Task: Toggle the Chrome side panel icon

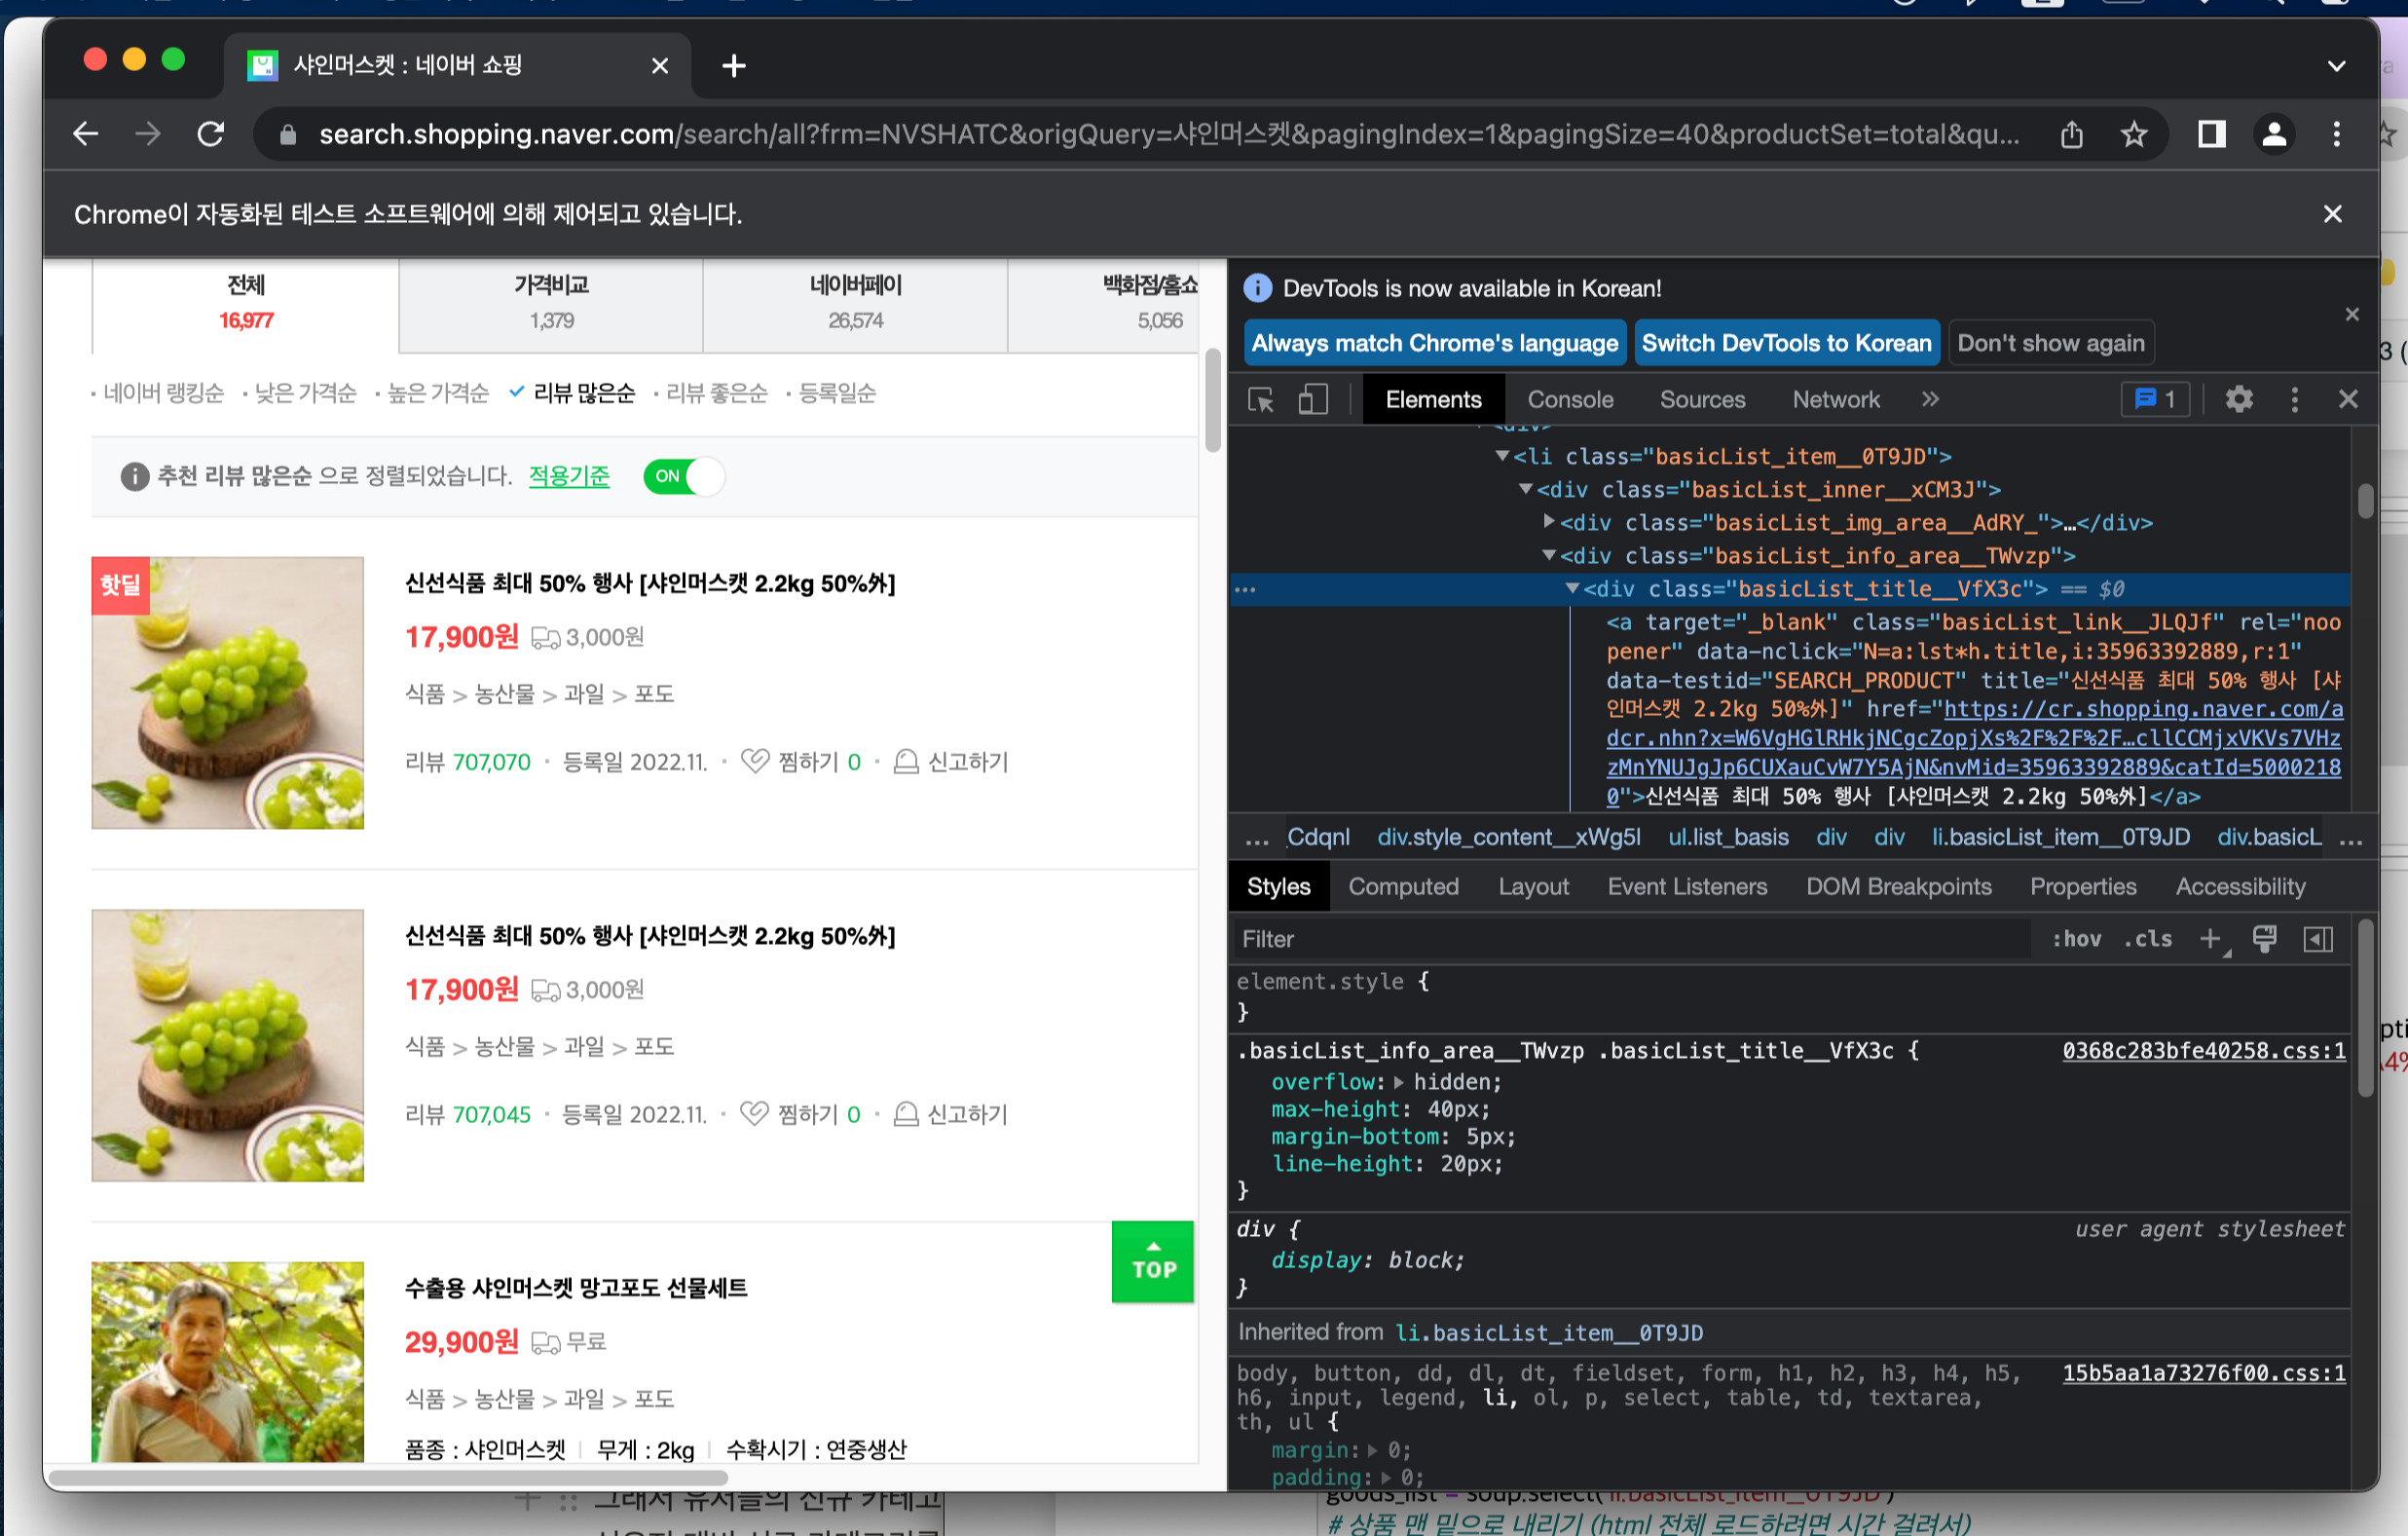Action: click(2212, 134)
